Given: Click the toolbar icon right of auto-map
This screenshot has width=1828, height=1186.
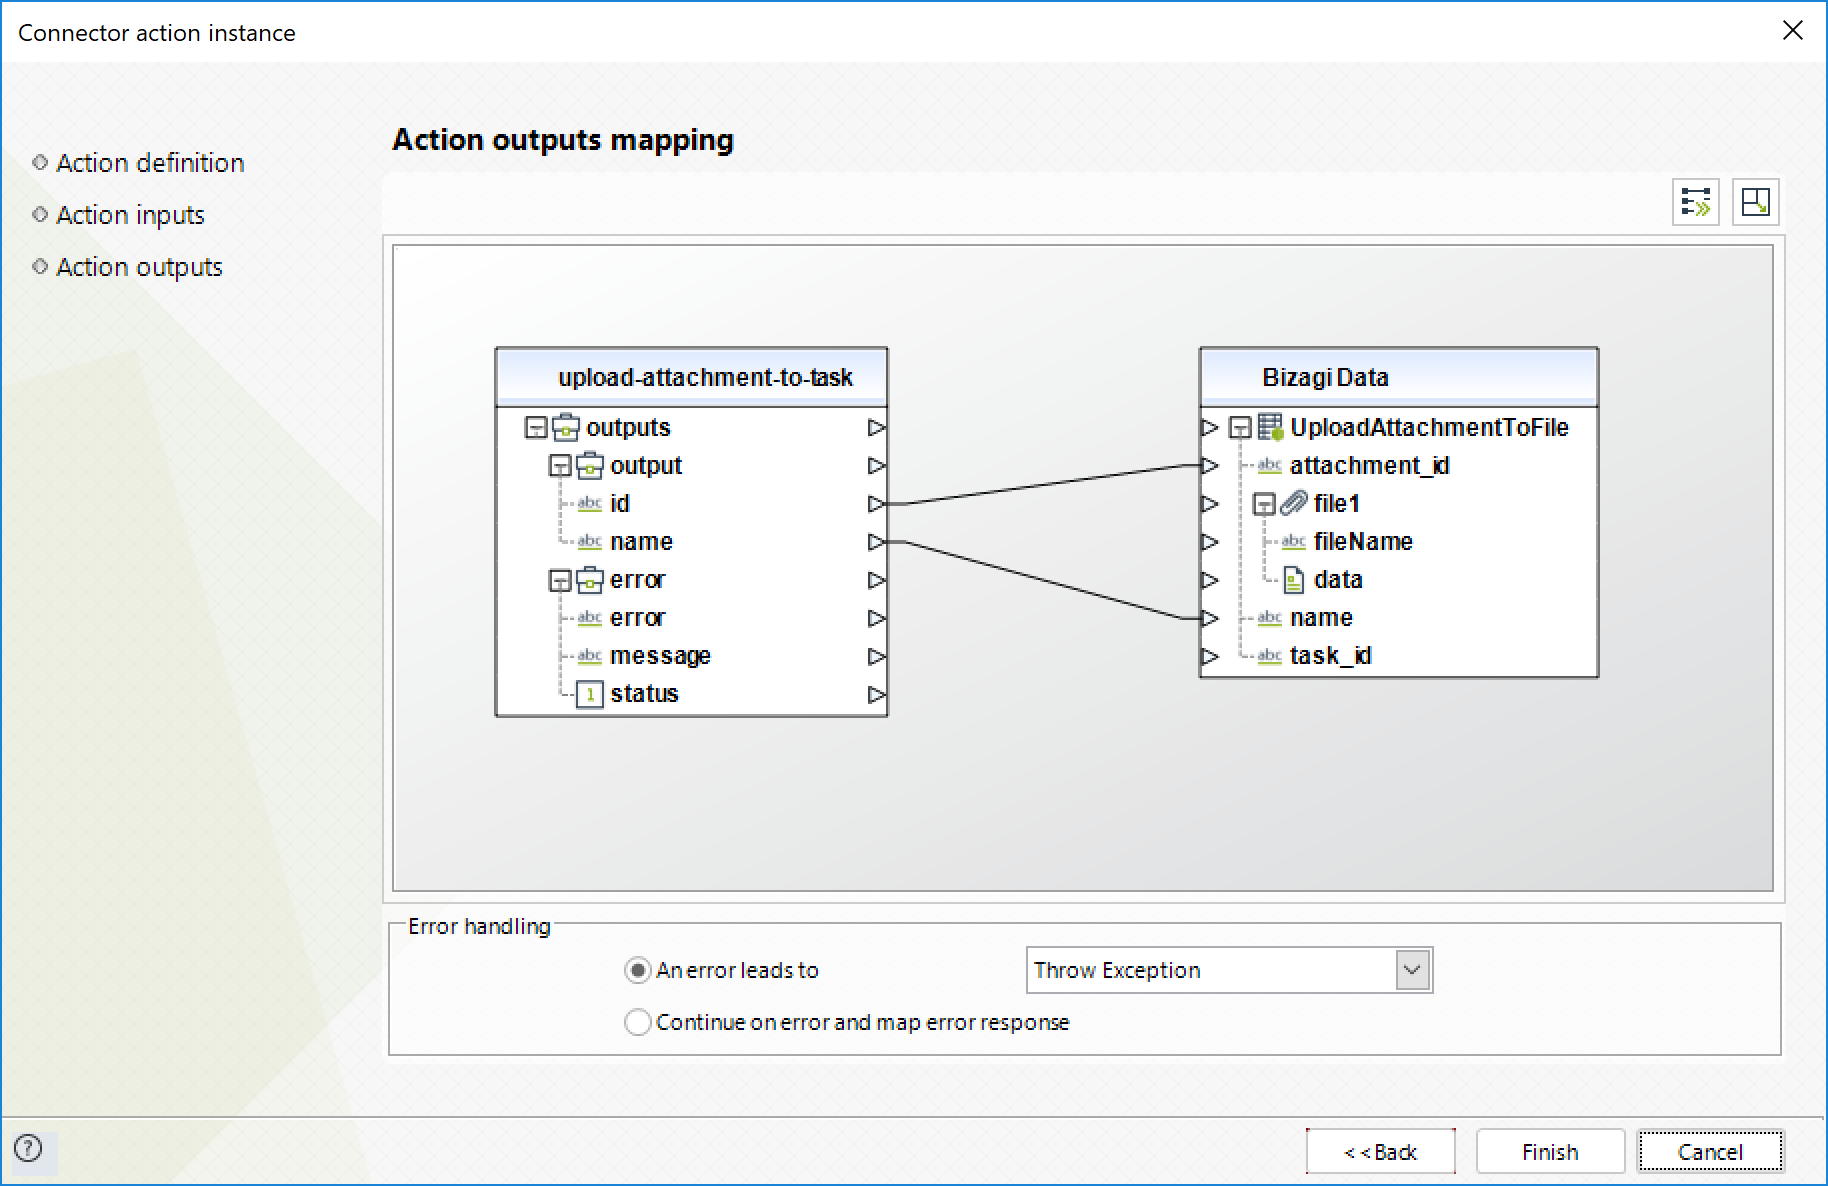Looking at the screenshot, I should coord(1755,202).
